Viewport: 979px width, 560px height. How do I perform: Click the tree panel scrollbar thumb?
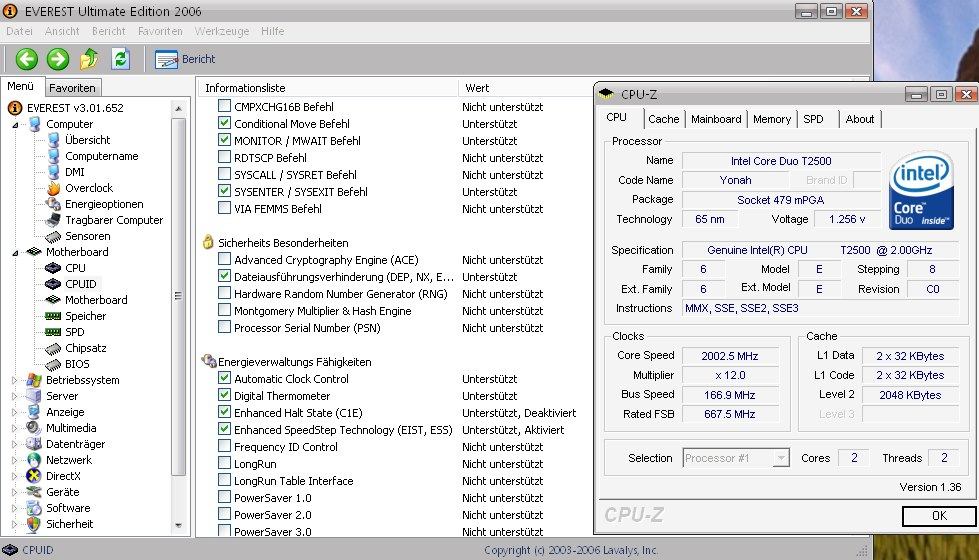pyautogui.click(x=179, y=297)
